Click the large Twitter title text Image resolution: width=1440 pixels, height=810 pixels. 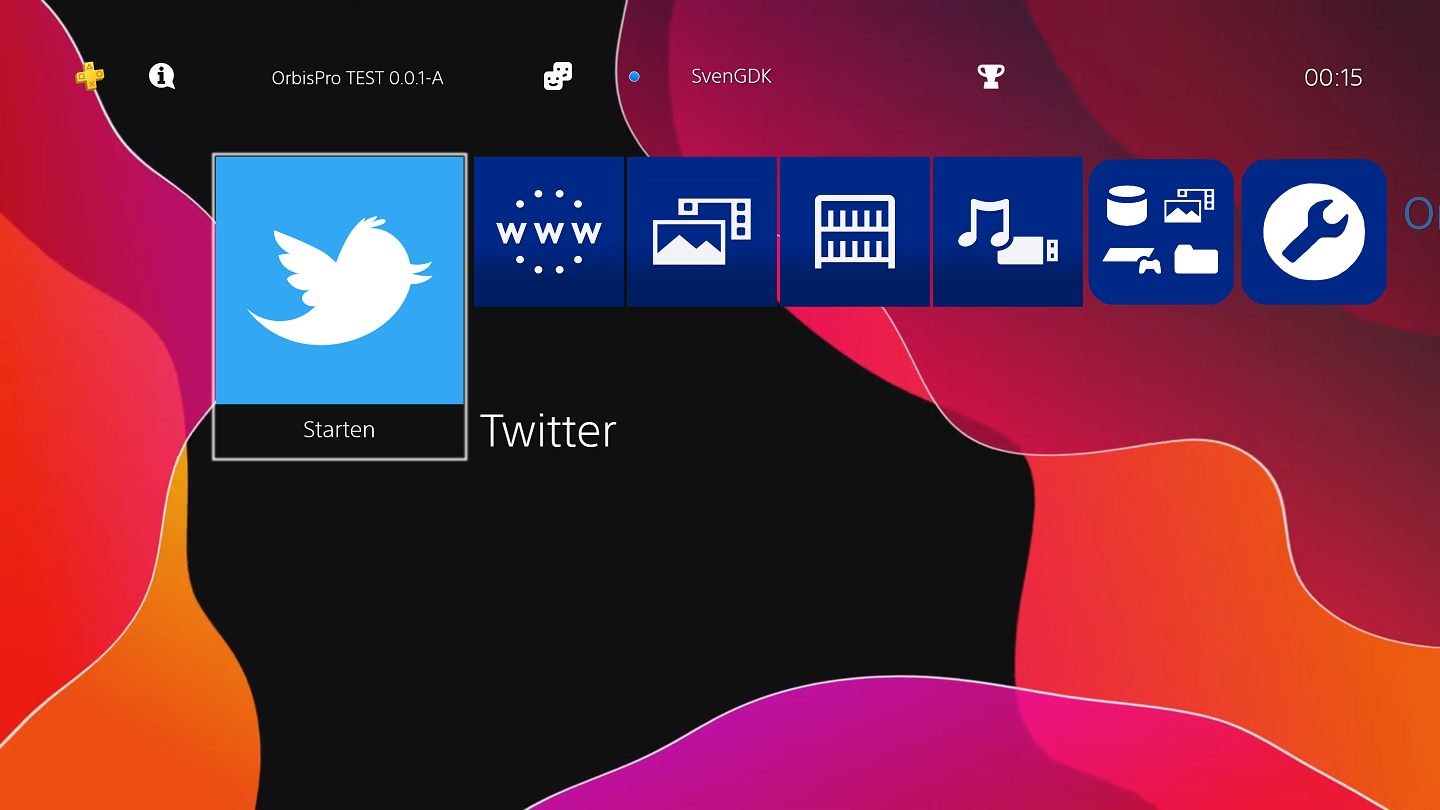click(x=548, y=431)
